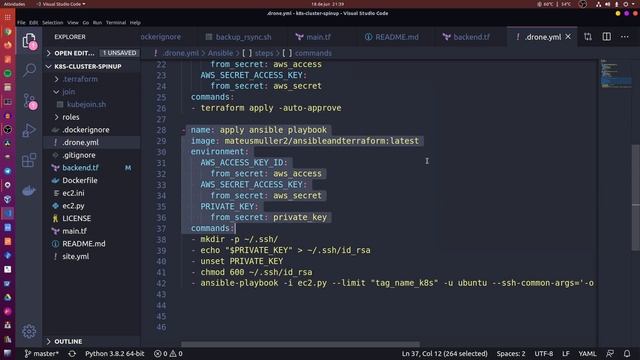Click the master branch indicator
Screen dimensions: 640x360
[41, 353]
